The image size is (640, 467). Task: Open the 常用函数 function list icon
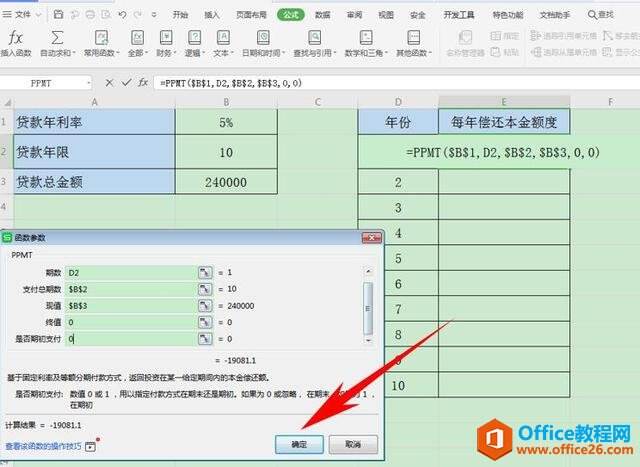tap(101, 38)
